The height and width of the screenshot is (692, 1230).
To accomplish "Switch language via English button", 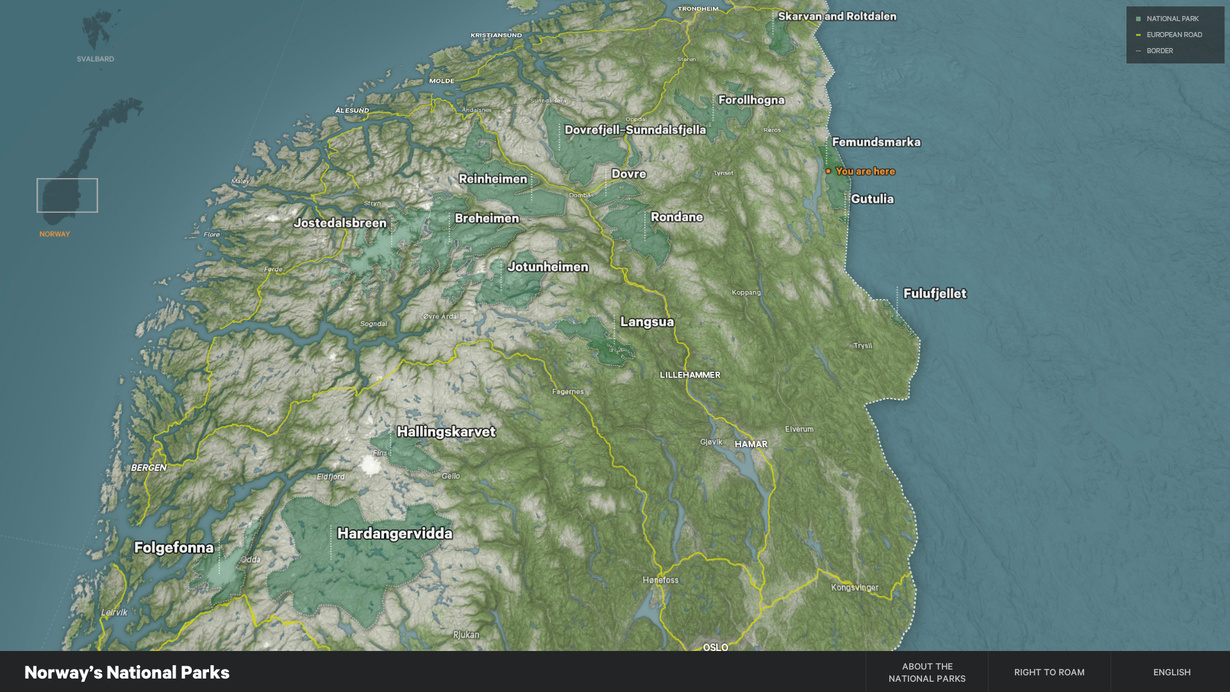I will 1171,672.
